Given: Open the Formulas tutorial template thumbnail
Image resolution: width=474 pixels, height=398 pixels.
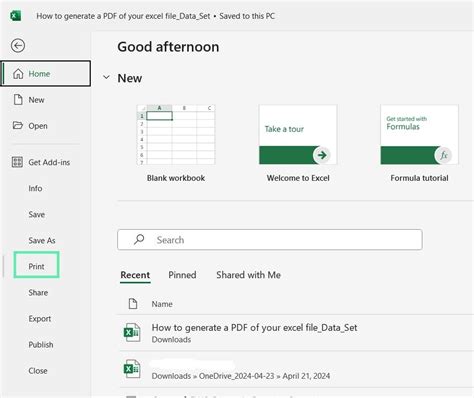Looking at the screenshot, I should (419, 134).
